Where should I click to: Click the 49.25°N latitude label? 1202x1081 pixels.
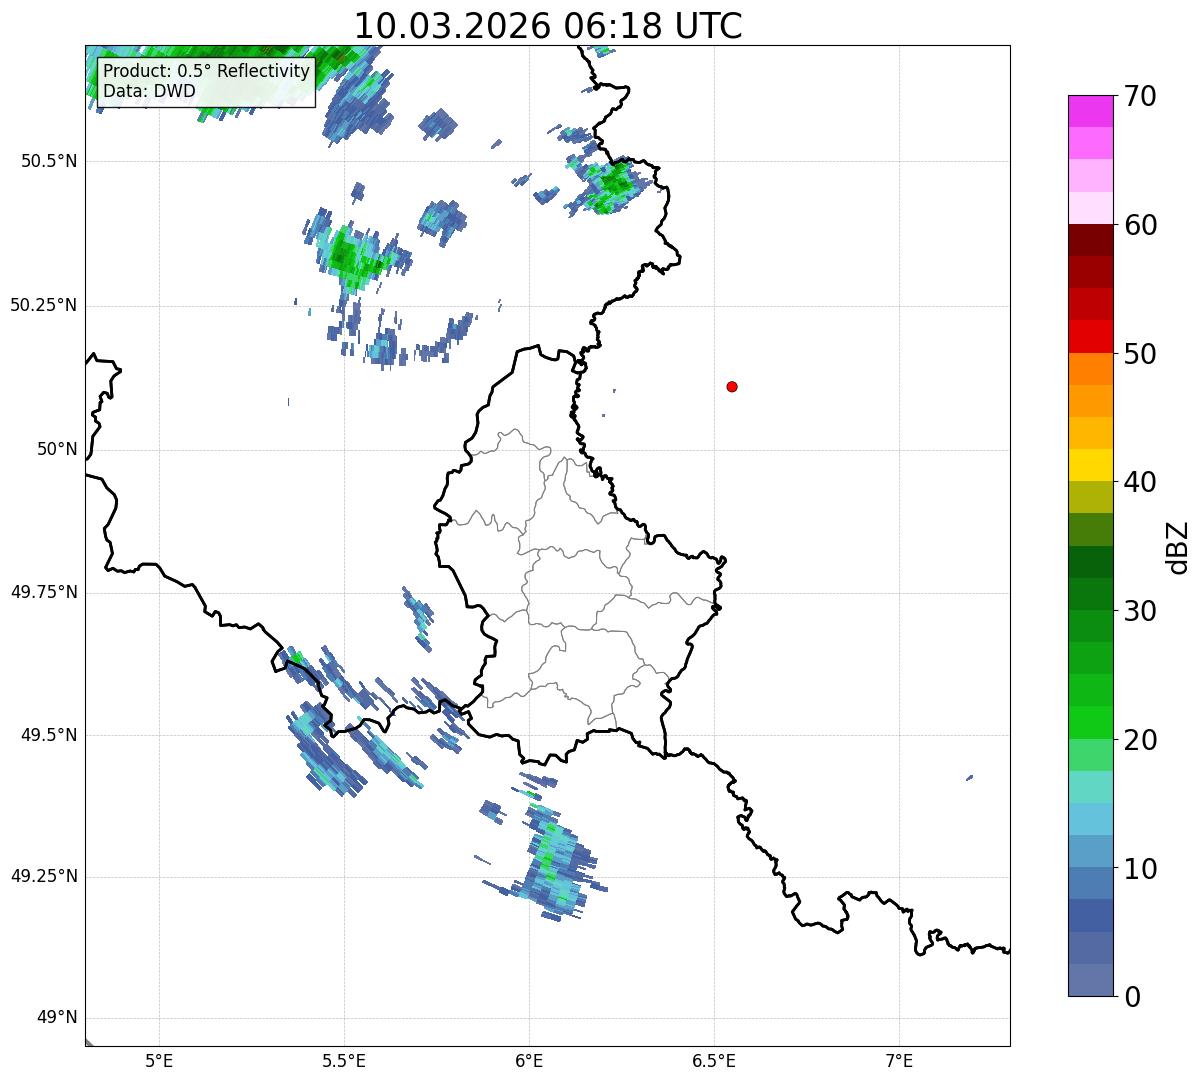click(x=44, y=877)
